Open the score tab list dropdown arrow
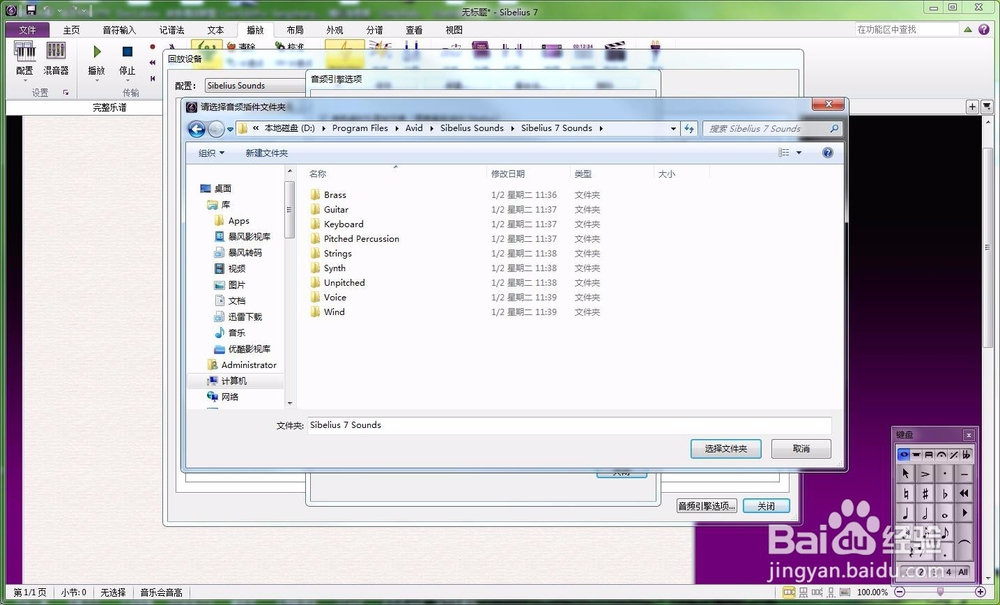1000x605 pixels. [987, 106]
